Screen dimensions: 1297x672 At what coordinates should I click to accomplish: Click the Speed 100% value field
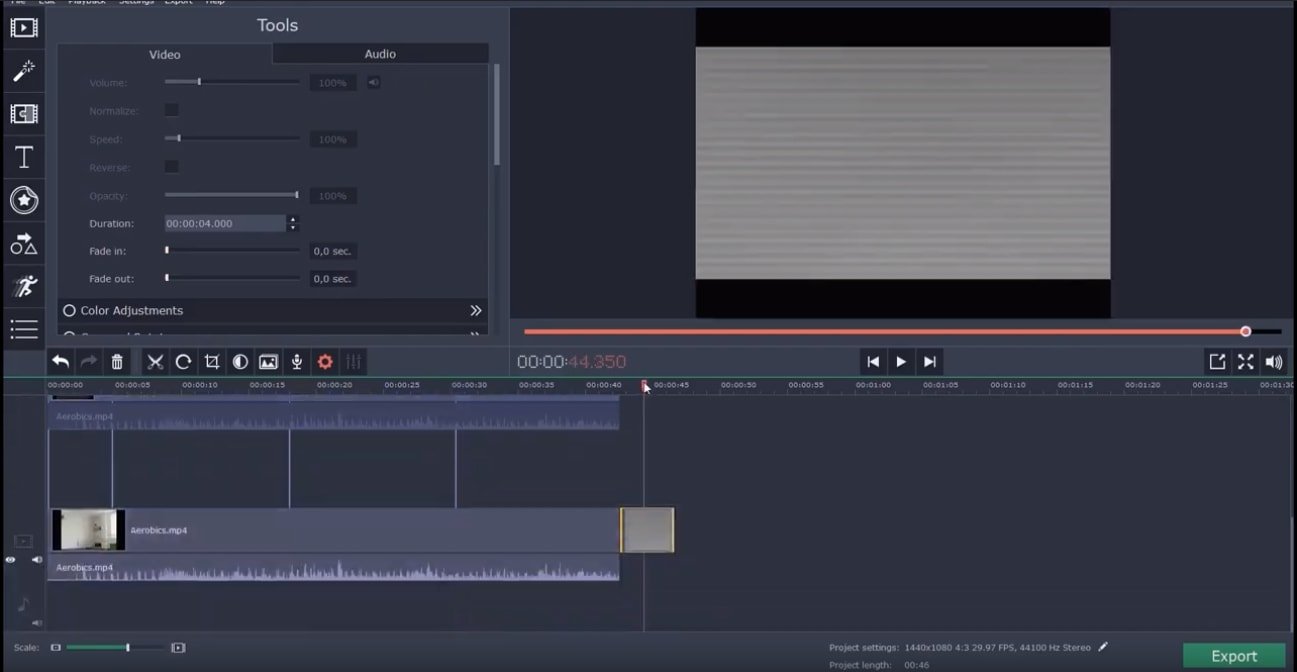pyautogui.click(x=333, y=139)
